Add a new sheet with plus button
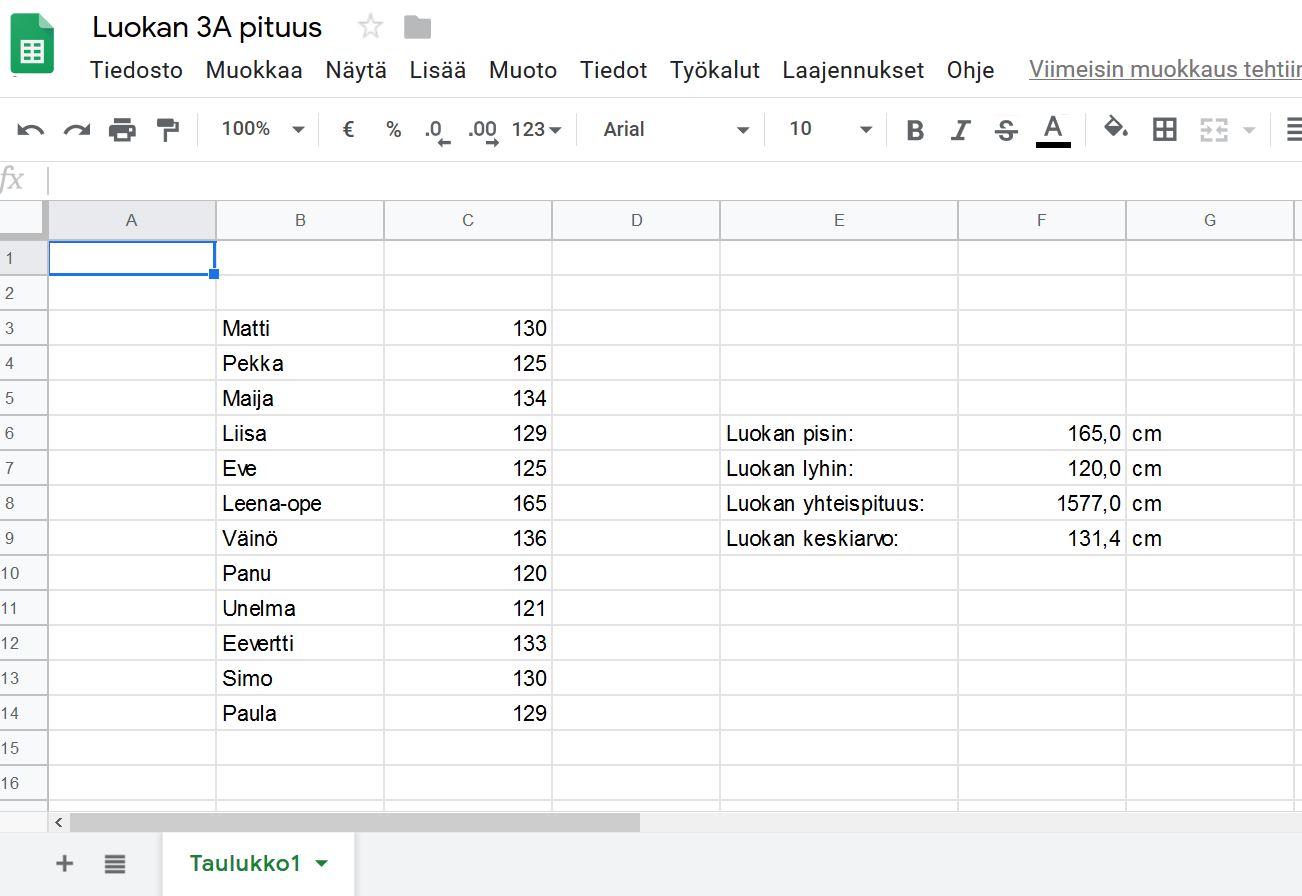Viewport: 1302px width, 896px height. [65, 864]
